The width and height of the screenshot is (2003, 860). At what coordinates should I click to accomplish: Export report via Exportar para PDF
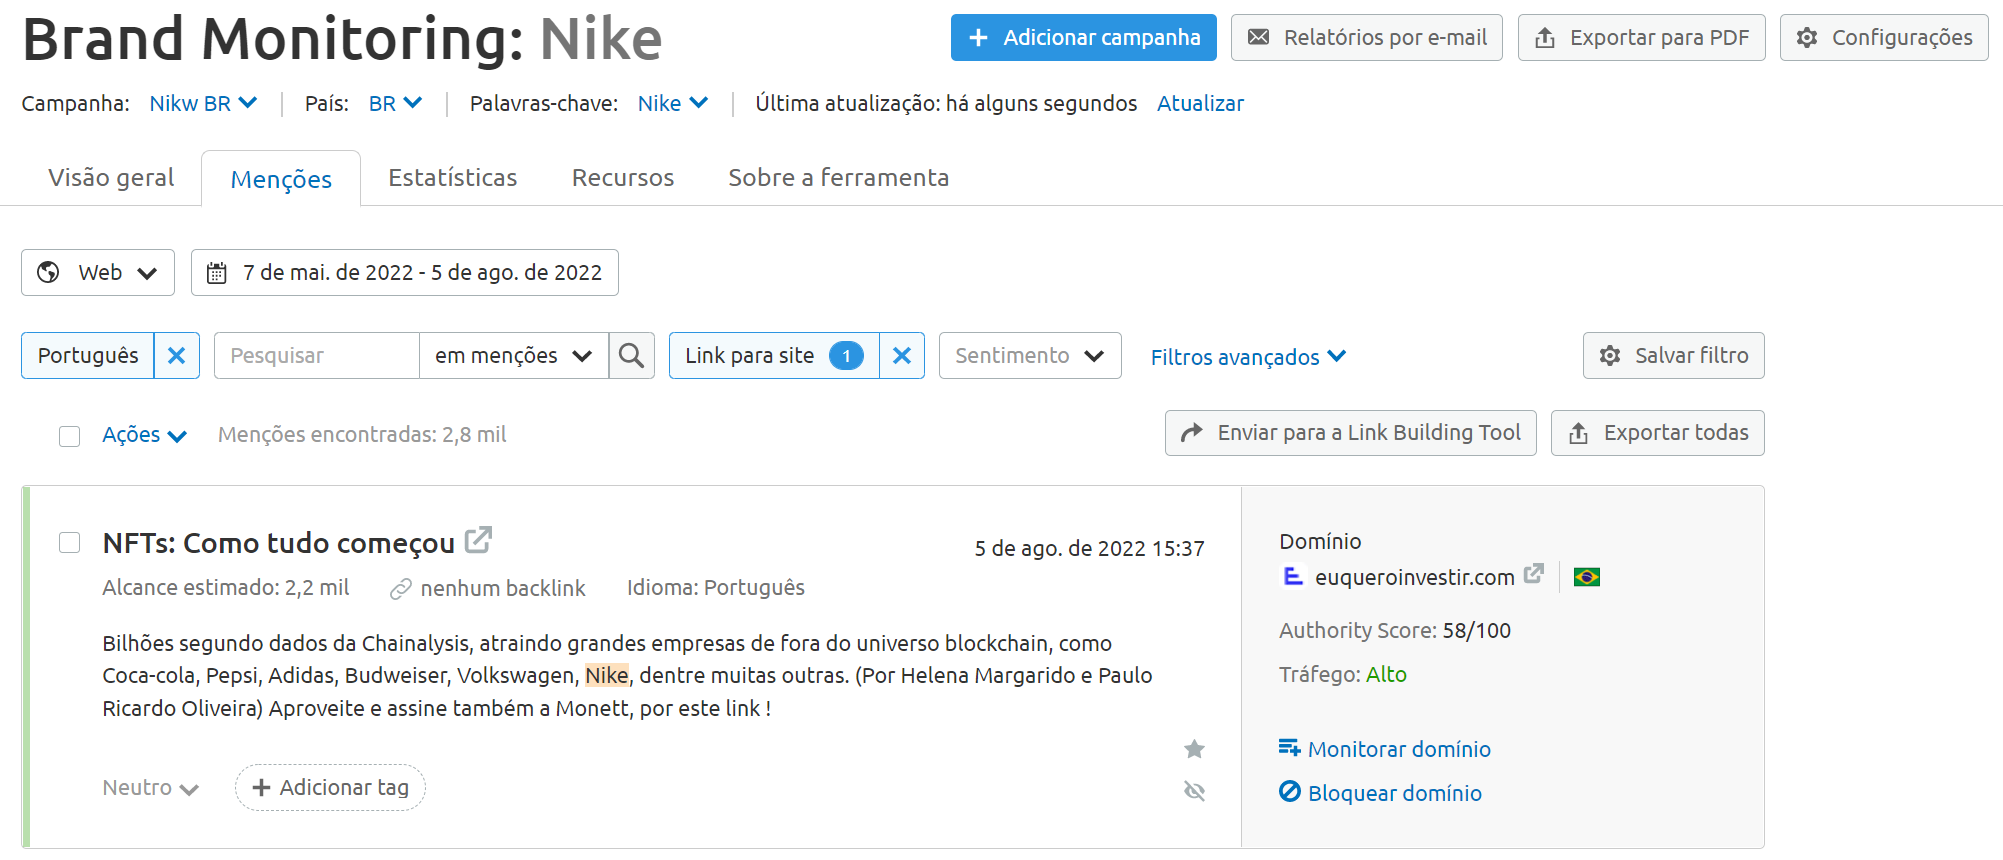coord(1641,38)
